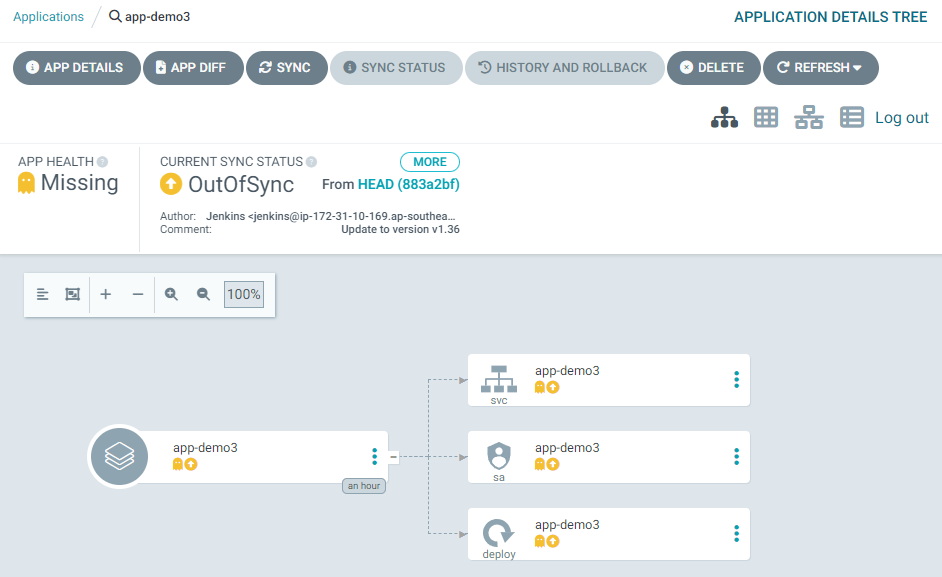Image resolution: width=942 pixels, height=577 pixels.
Task: Collapse children of the root app-demo3 node
Action: [x=394, y=457]
